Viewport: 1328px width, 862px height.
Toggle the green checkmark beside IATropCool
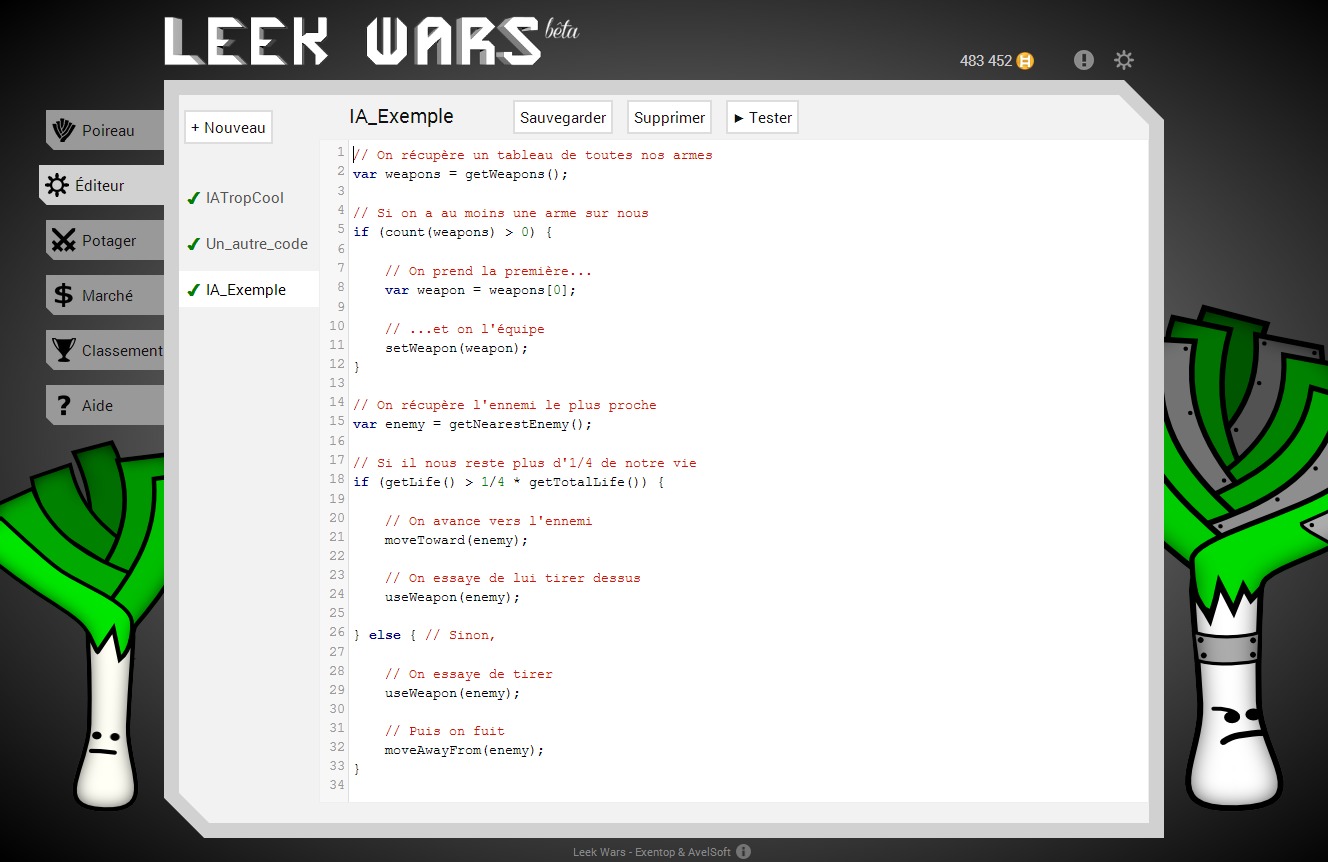pyautogui.click(x=193, y=198)
